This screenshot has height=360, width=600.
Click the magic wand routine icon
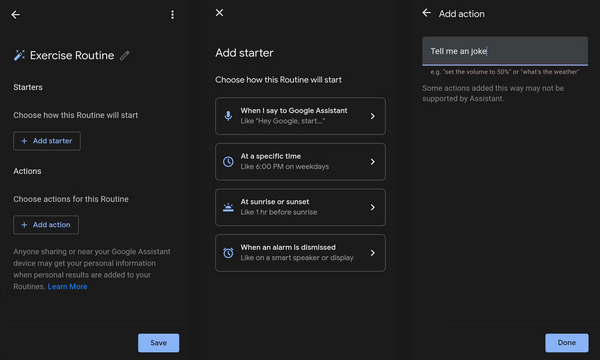[19, 55]
